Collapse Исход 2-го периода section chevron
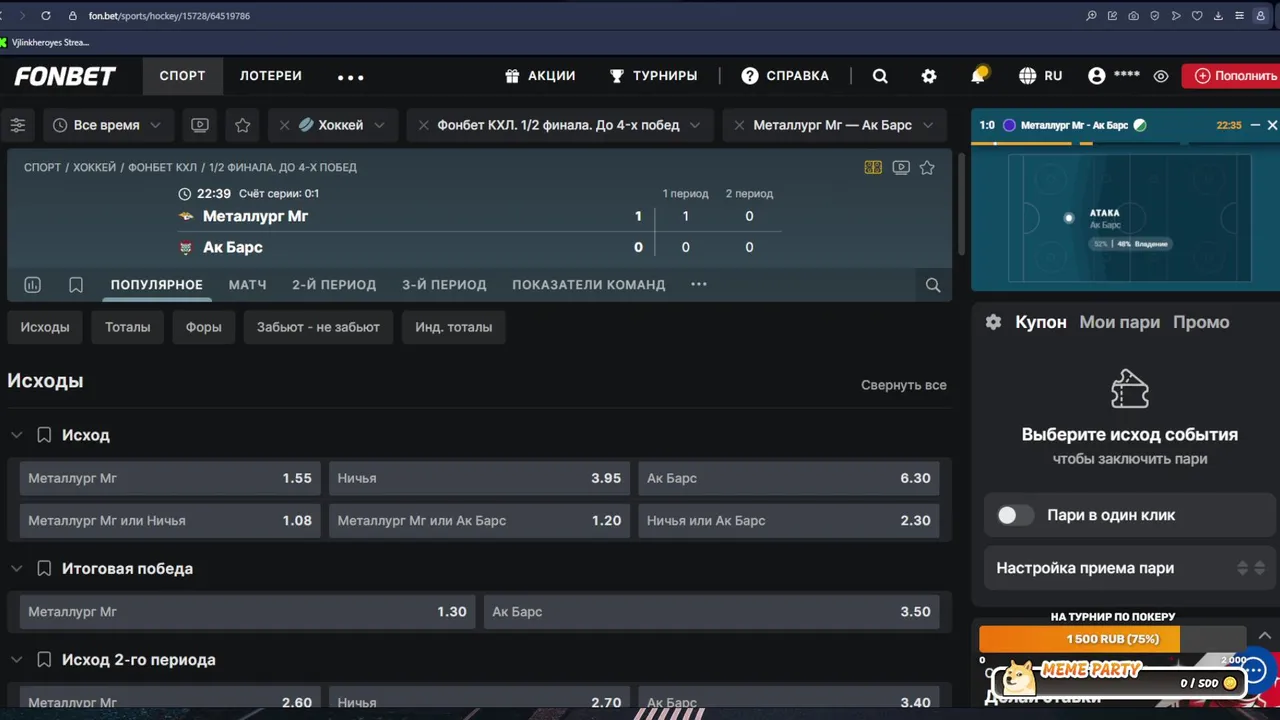 click(x=16, y=660)
